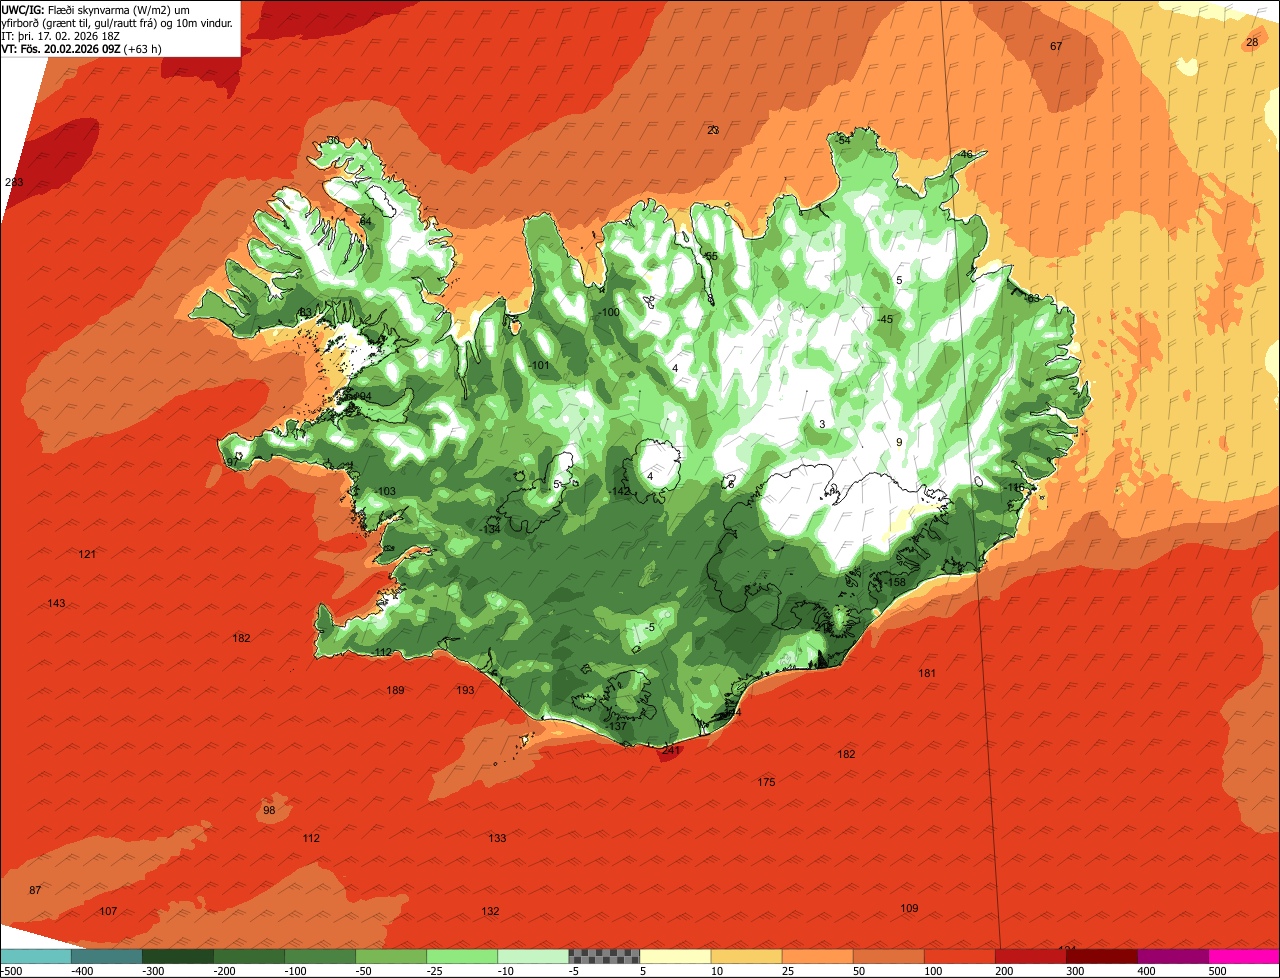
Task: Click the darkest green swatch between -300 and -200
Action: 178,956
